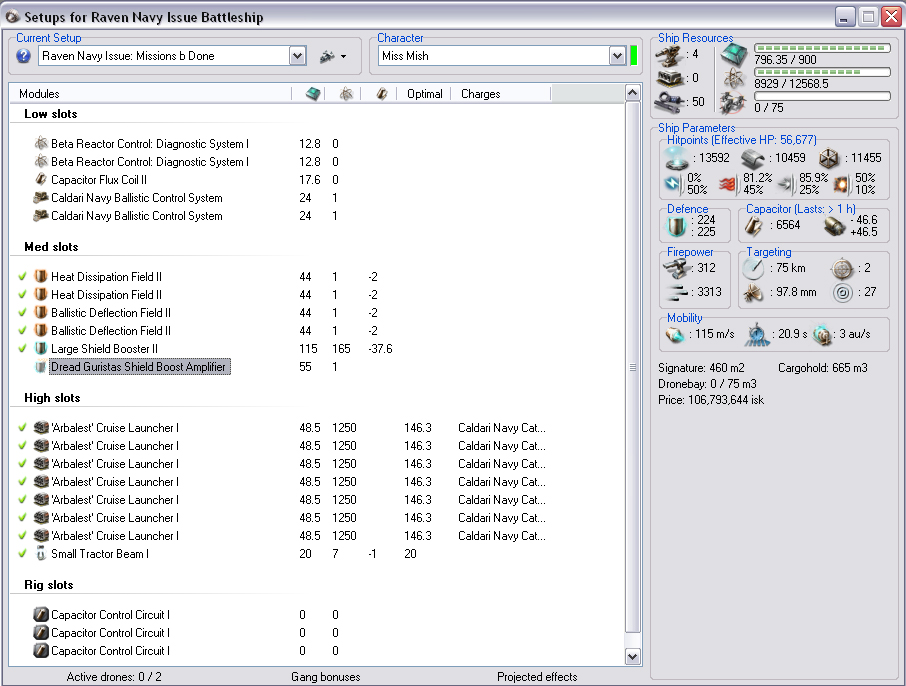The width and height of the screenshot is (906, 686).
Task: Toggle active state of second Ballistic Deflection Field II
Action: pos(22,331)
